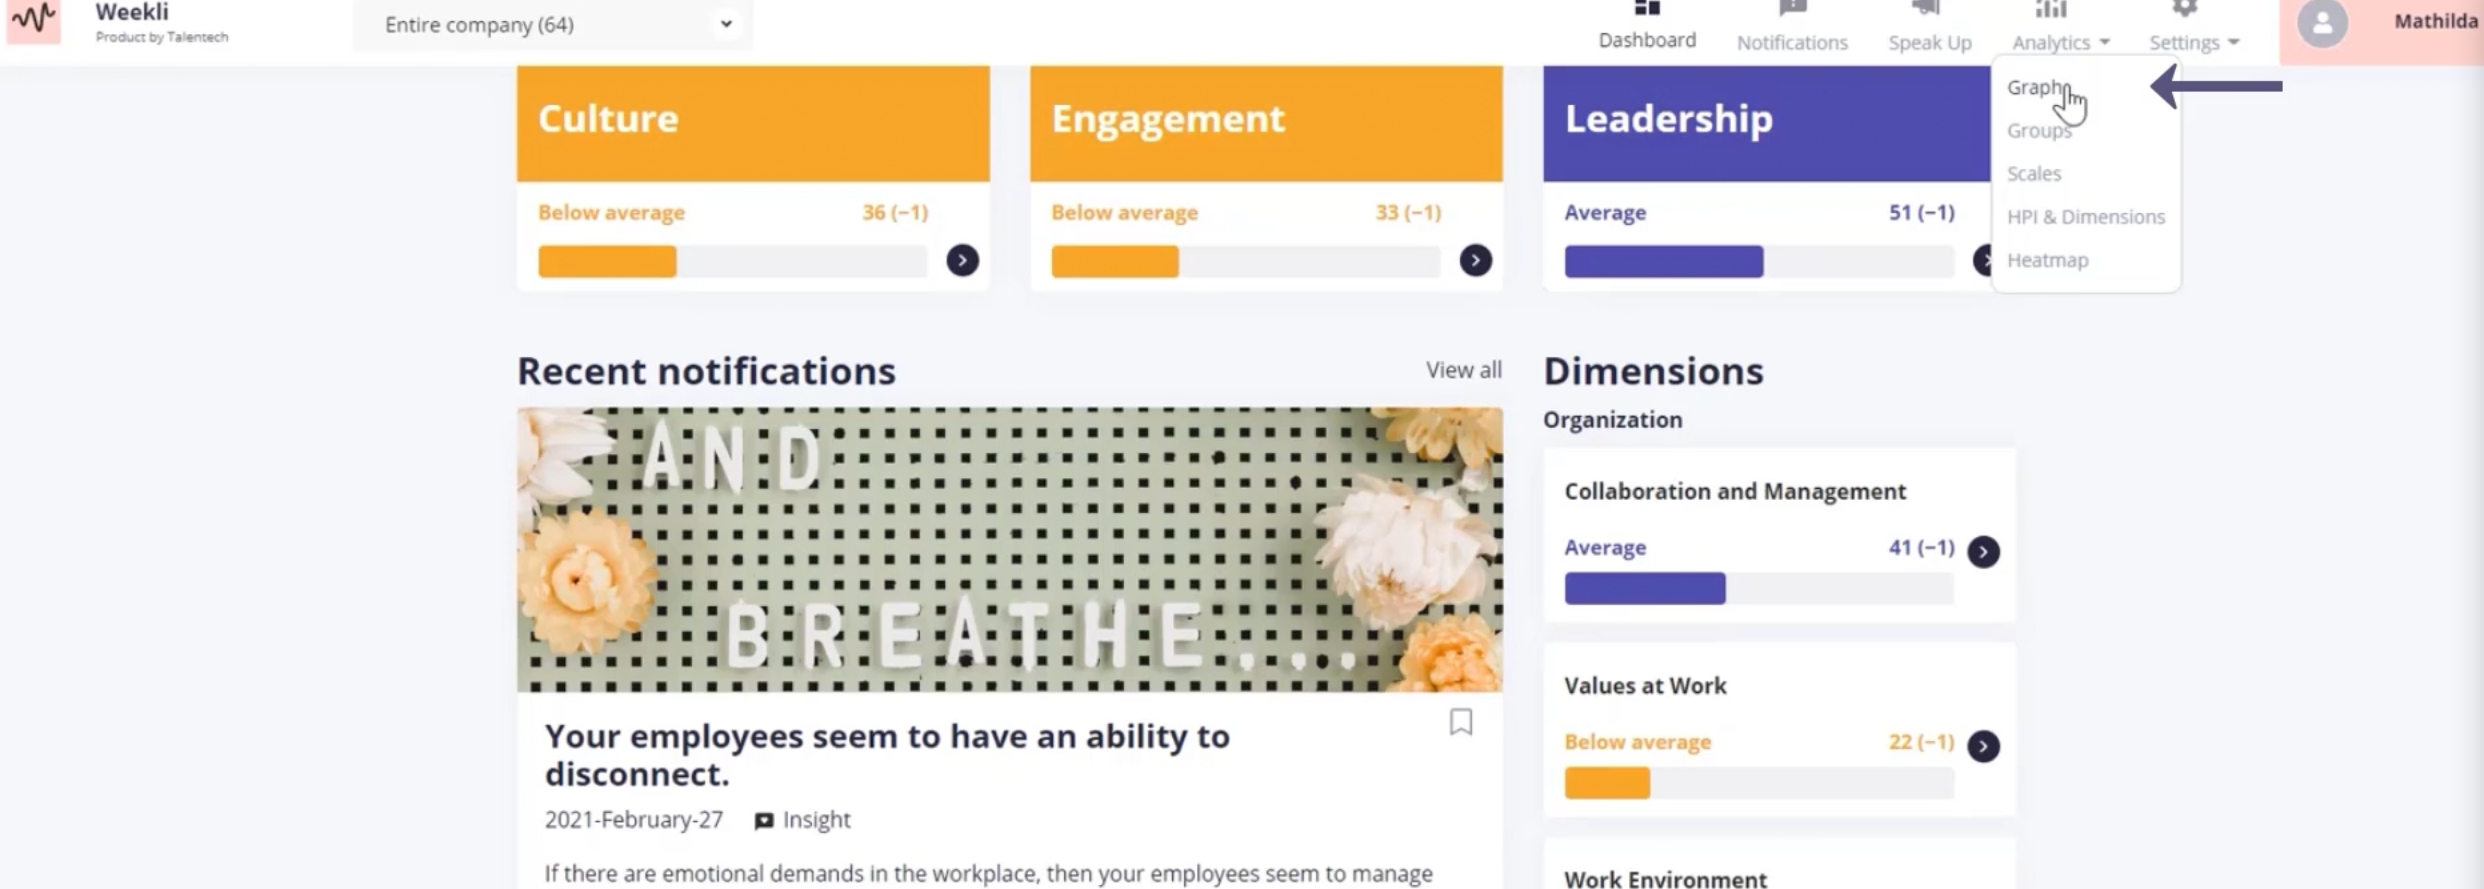
Task: Click the Weekli pulse logo icon
Action: point(34,20)
